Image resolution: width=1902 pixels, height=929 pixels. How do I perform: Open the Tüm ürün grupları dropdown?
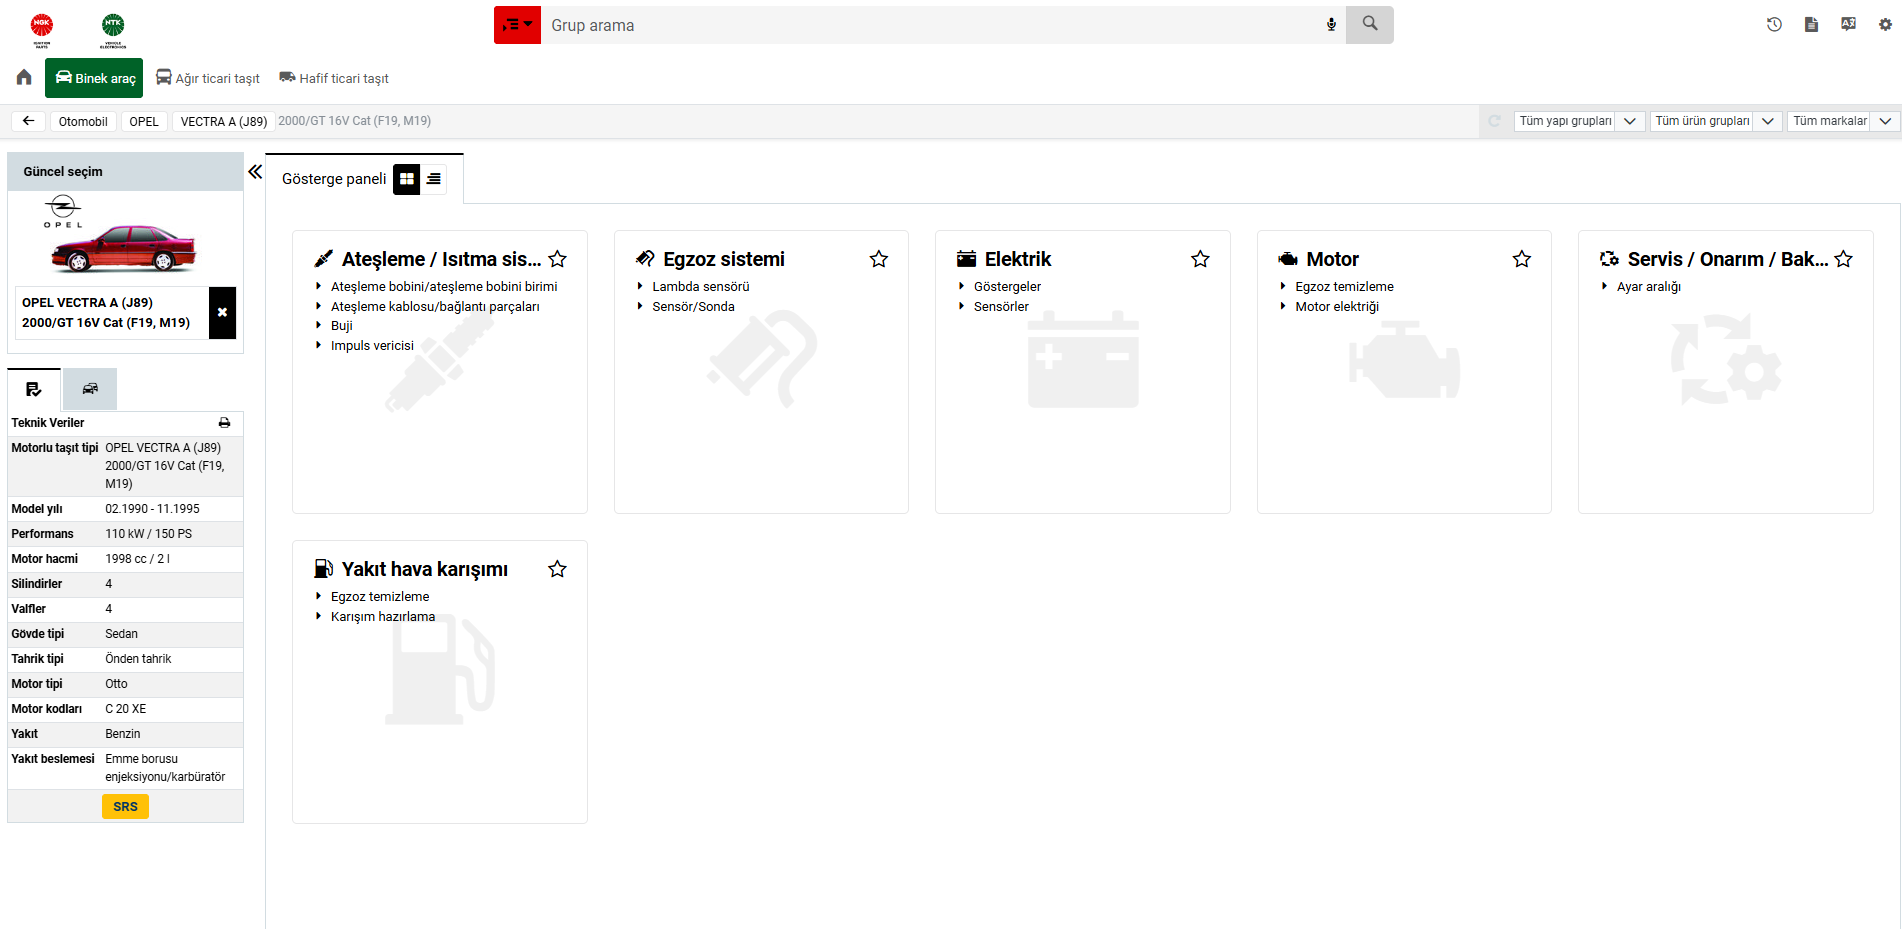pyautogui.click(x=1716, y=121)
